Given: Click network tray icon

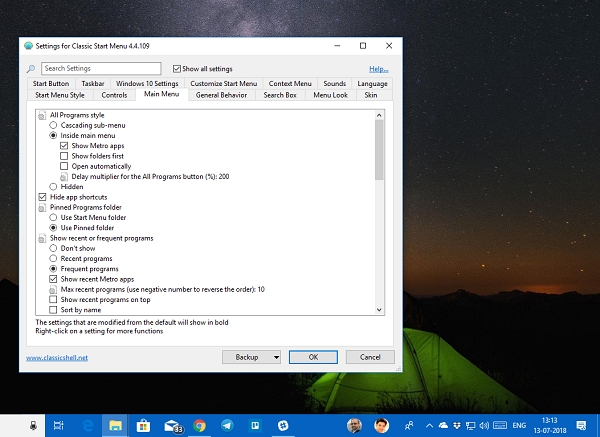Looking at the screenshot, I should coord(471,426).
